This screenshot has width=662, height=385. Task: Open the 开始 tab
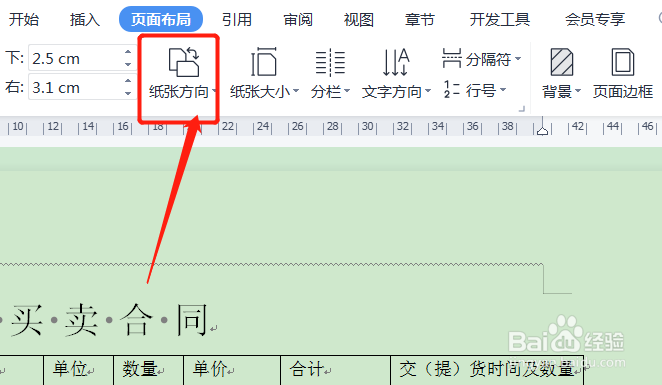[24, 19]
